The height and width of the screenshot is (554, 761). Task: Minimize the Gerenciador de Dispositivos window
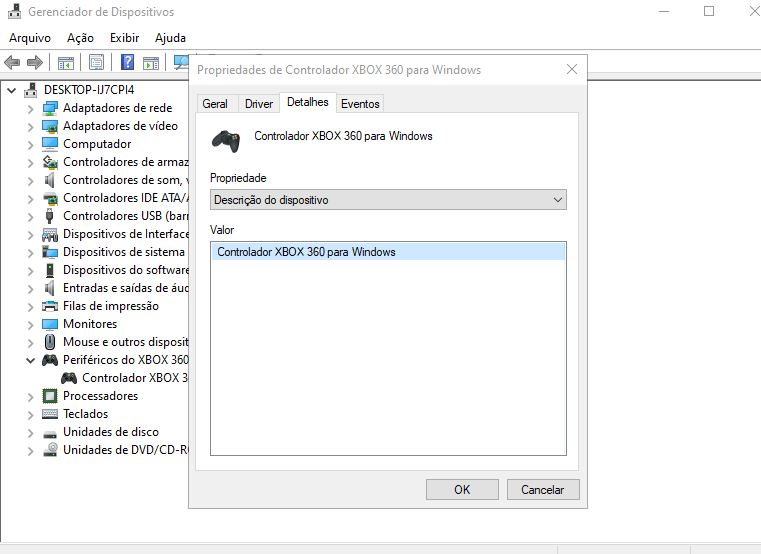(664, 11)
